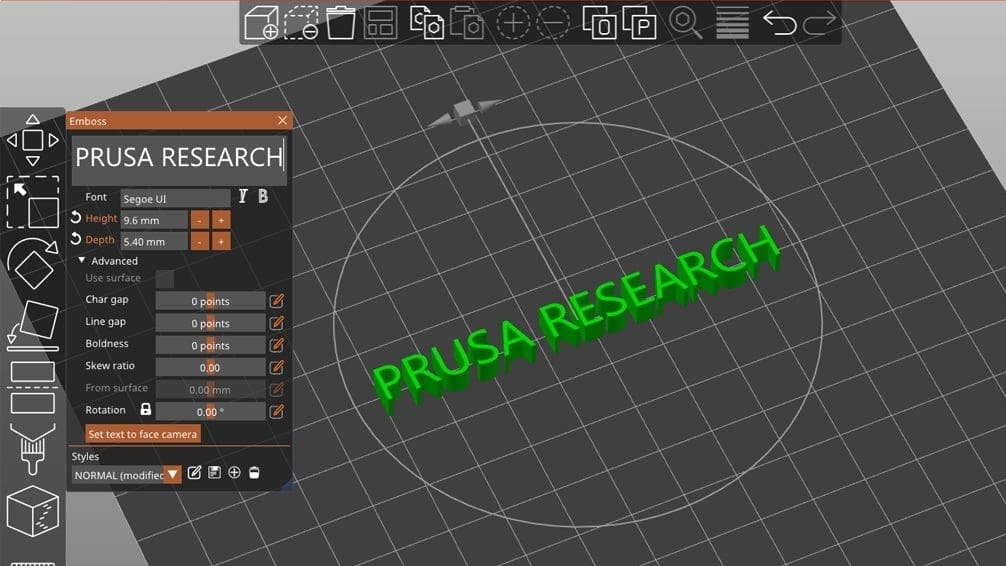Select the Move tool in left toolbar
This screenshot has height=566, width=1006.
33,140
